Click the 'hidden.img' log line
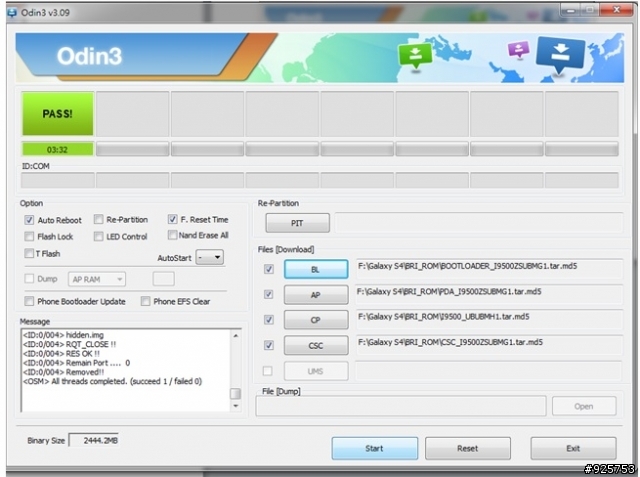The image size is (640, 477). (x=64, y=335)
